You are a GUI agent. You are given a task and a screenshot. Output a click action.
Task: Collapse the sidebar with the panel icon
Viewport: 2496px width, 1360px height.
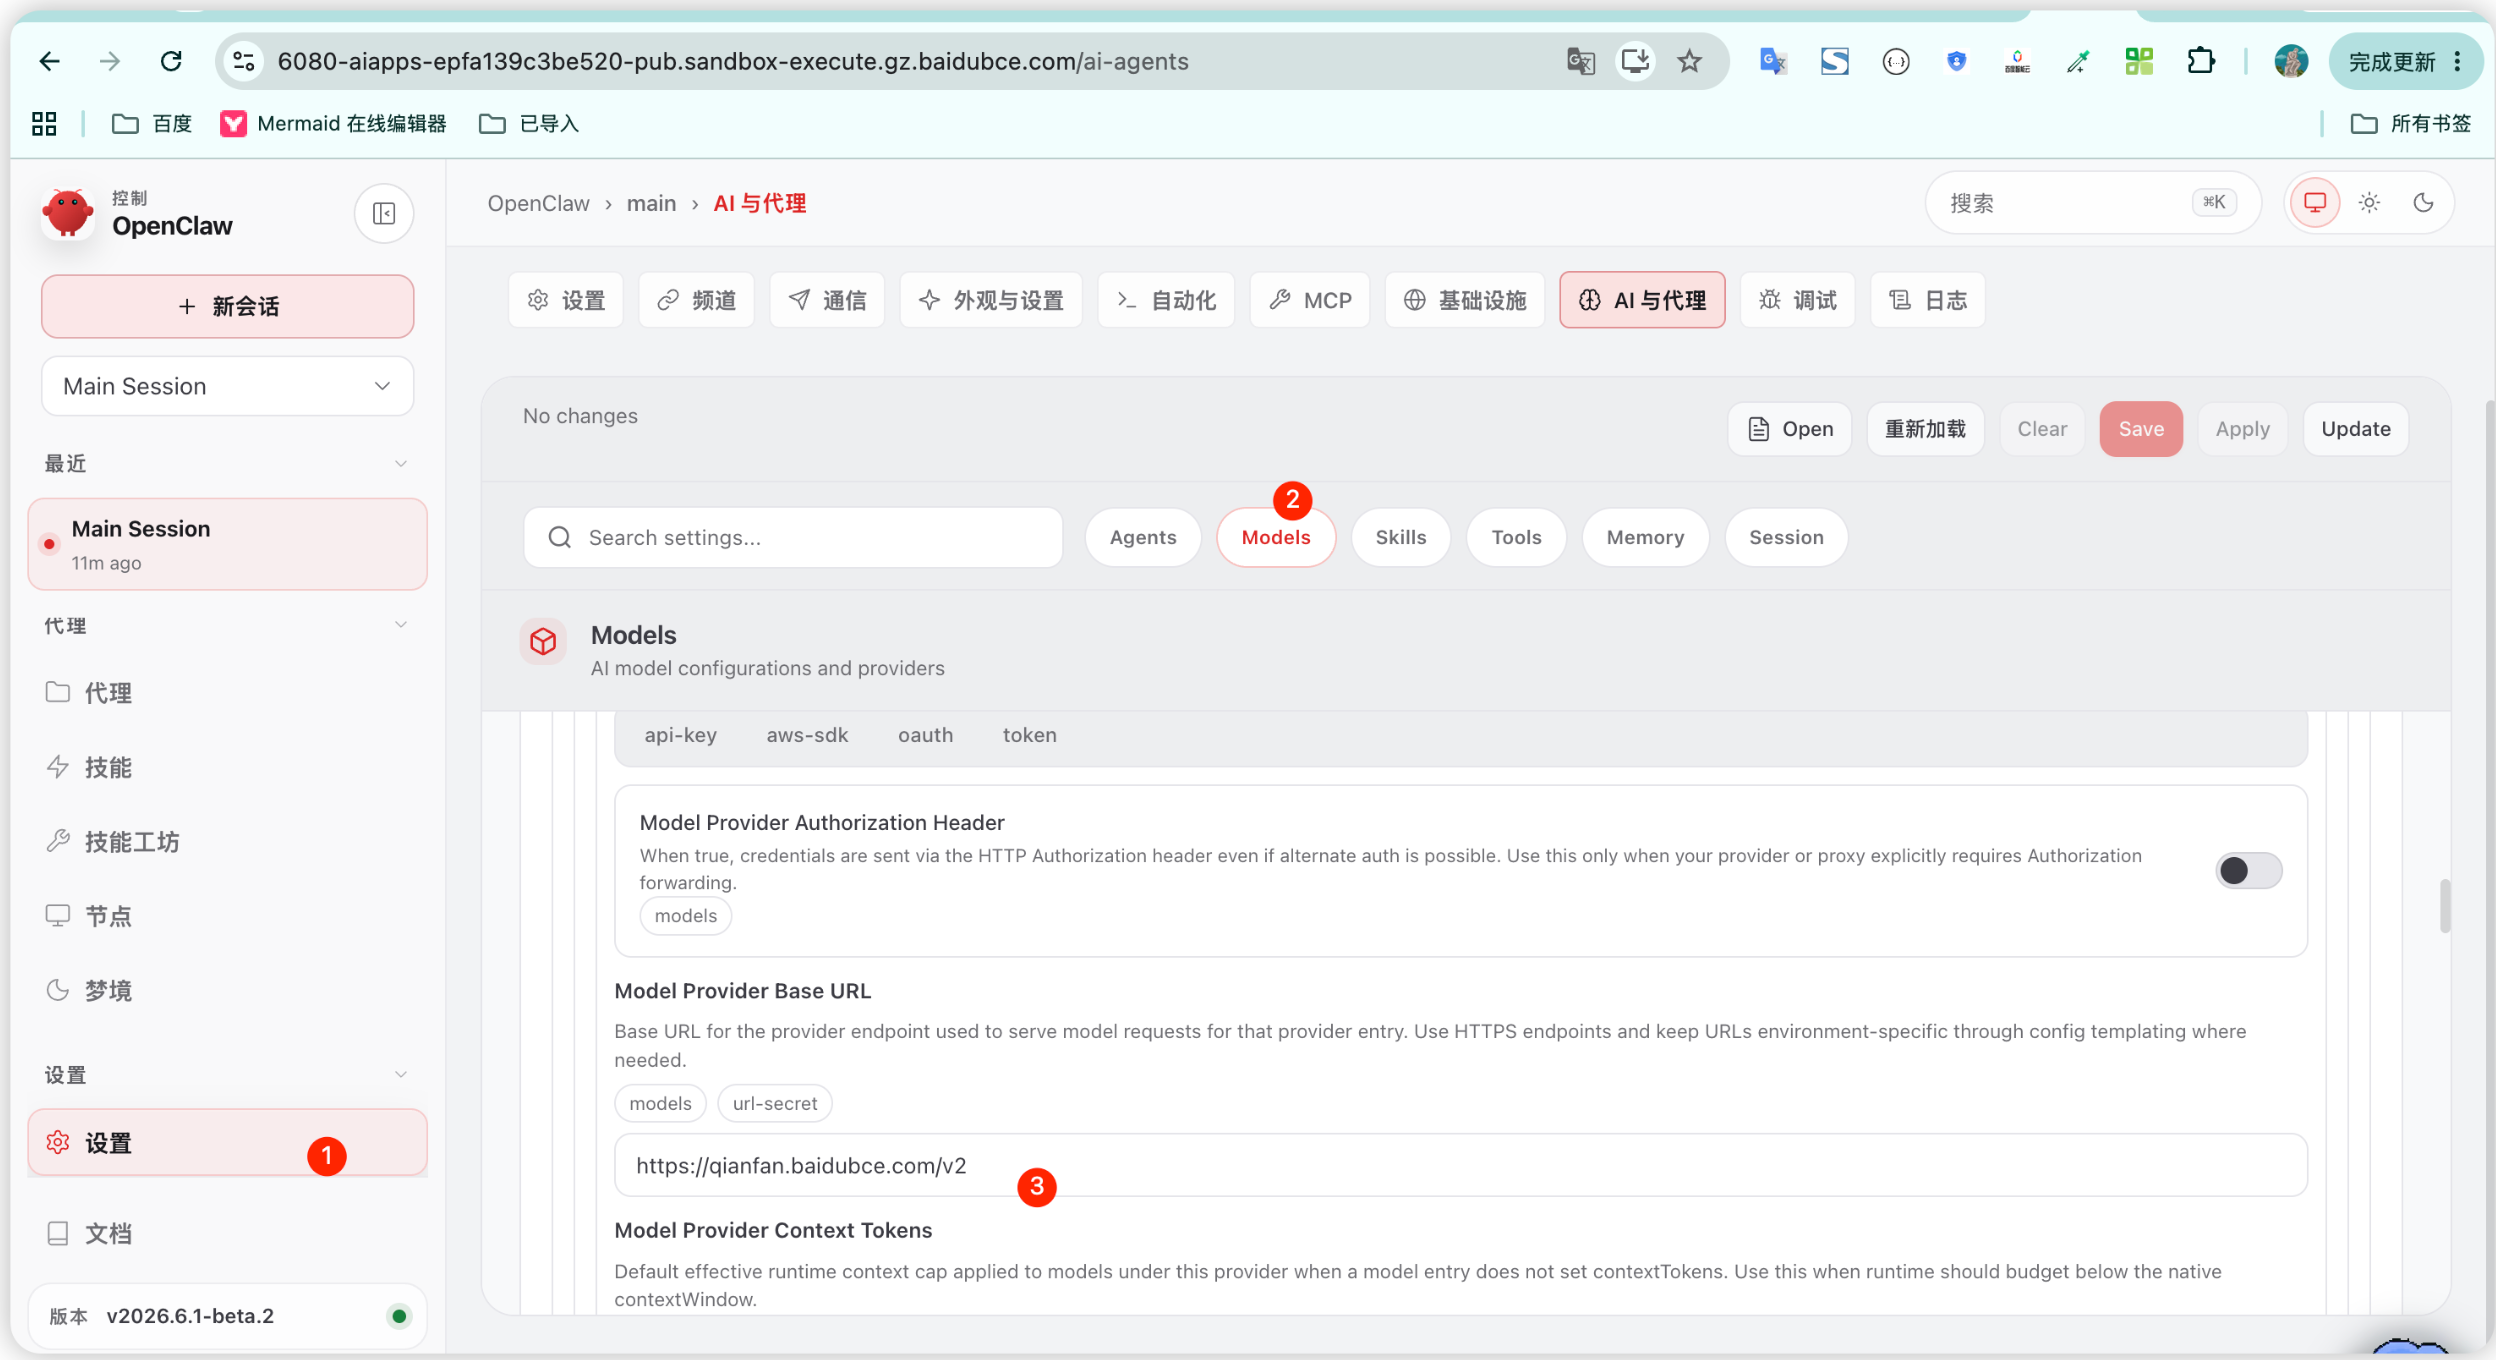[384, 213]
